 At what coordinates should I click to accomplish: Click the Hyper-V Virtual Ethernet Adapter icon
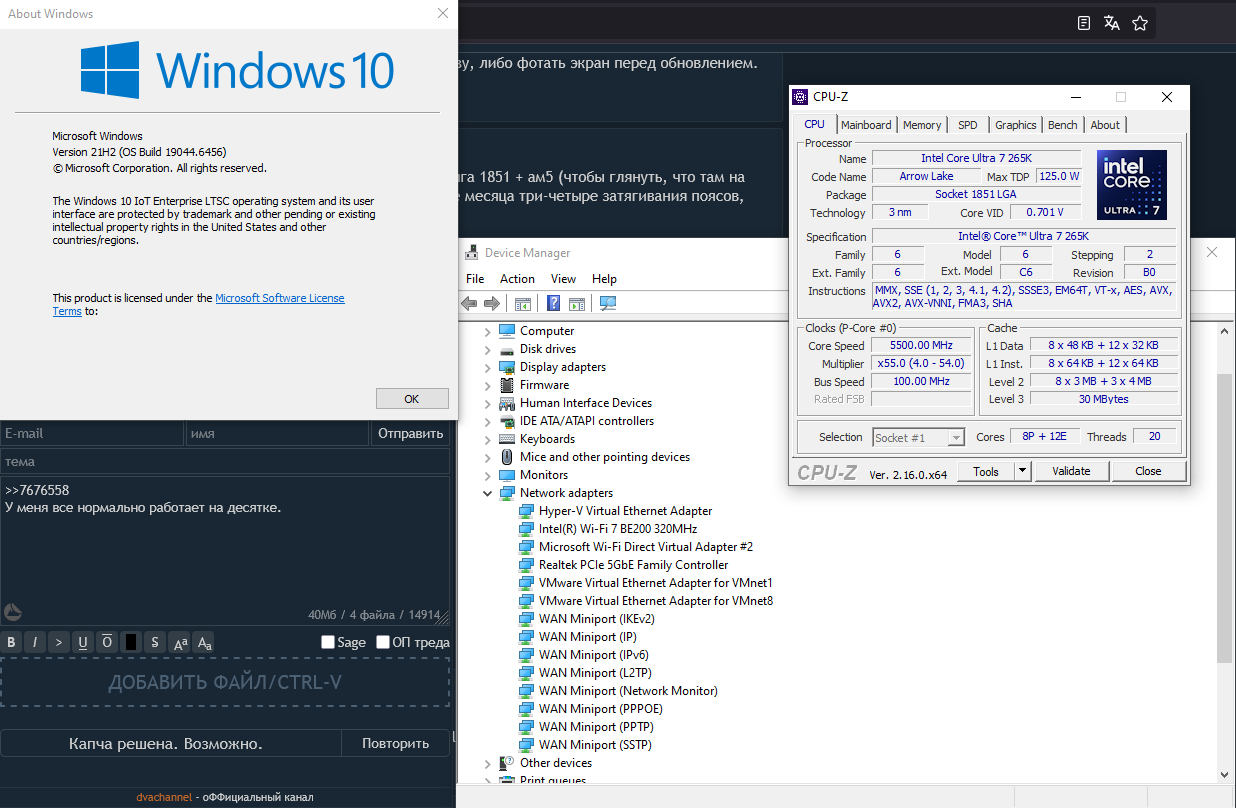click(x=527, y=511)
